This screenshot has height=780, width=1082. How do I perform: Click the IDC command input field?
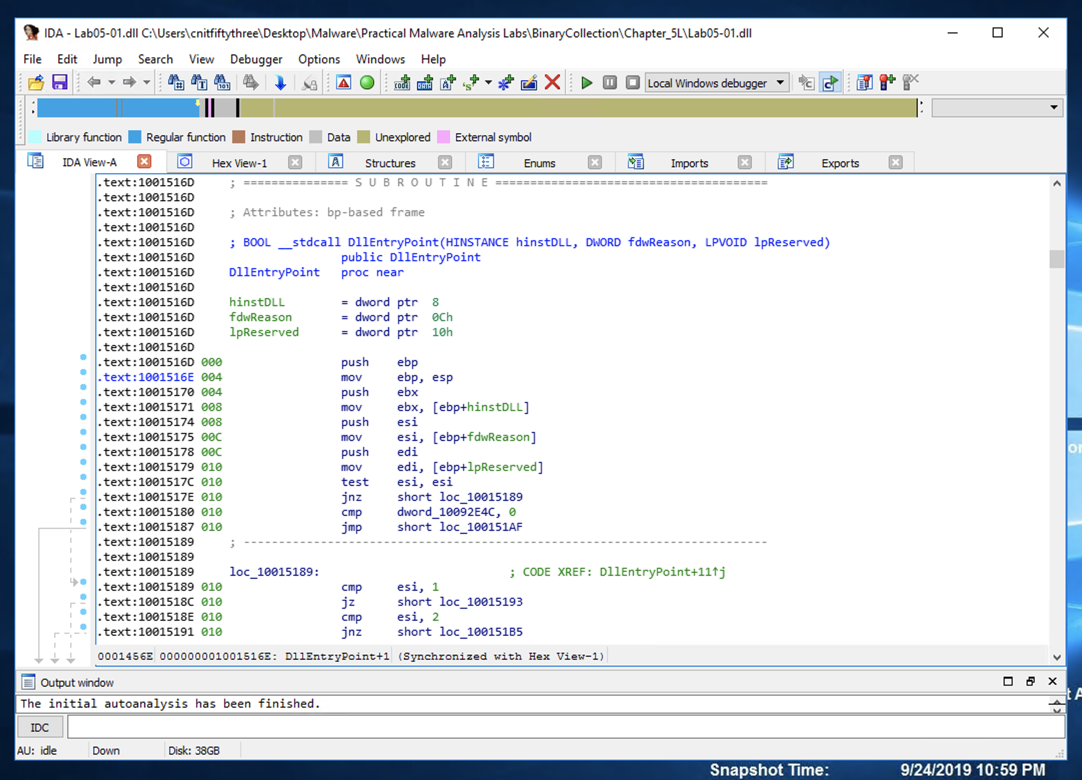[565, 727]
